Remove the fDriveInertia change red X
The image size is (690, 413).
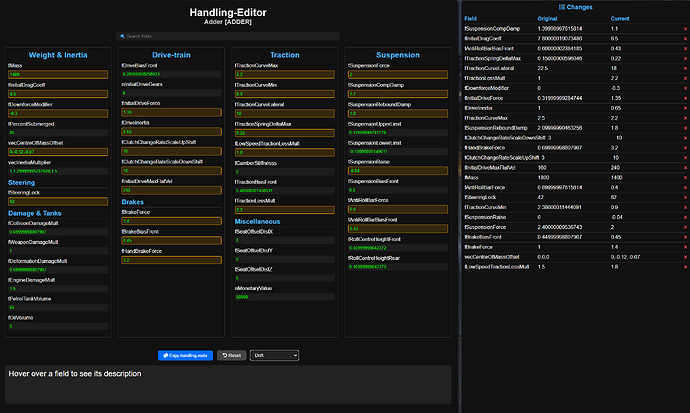685,108
